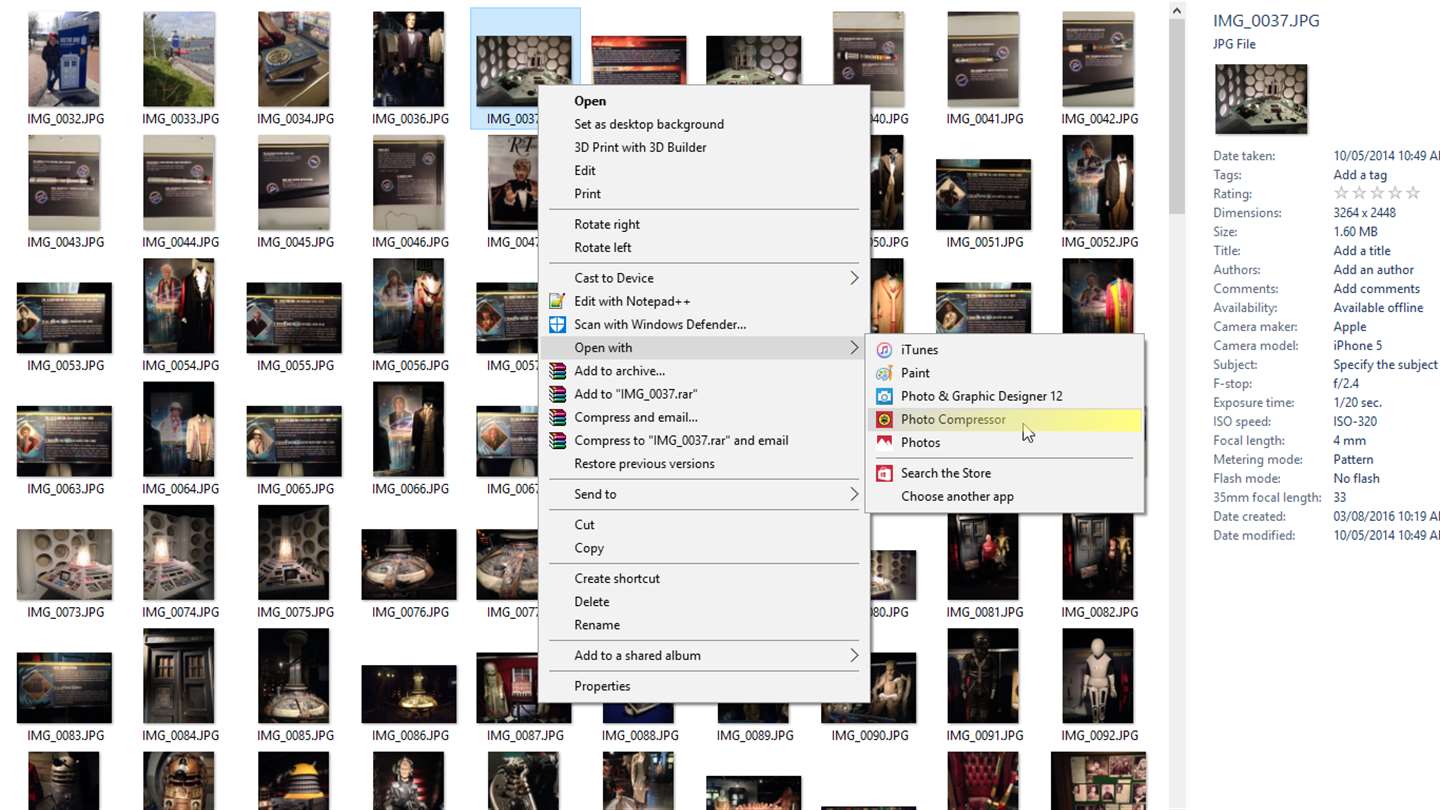Choose Rotate left
Screen dimensions: 1440x810
click(x=603, y=248)
